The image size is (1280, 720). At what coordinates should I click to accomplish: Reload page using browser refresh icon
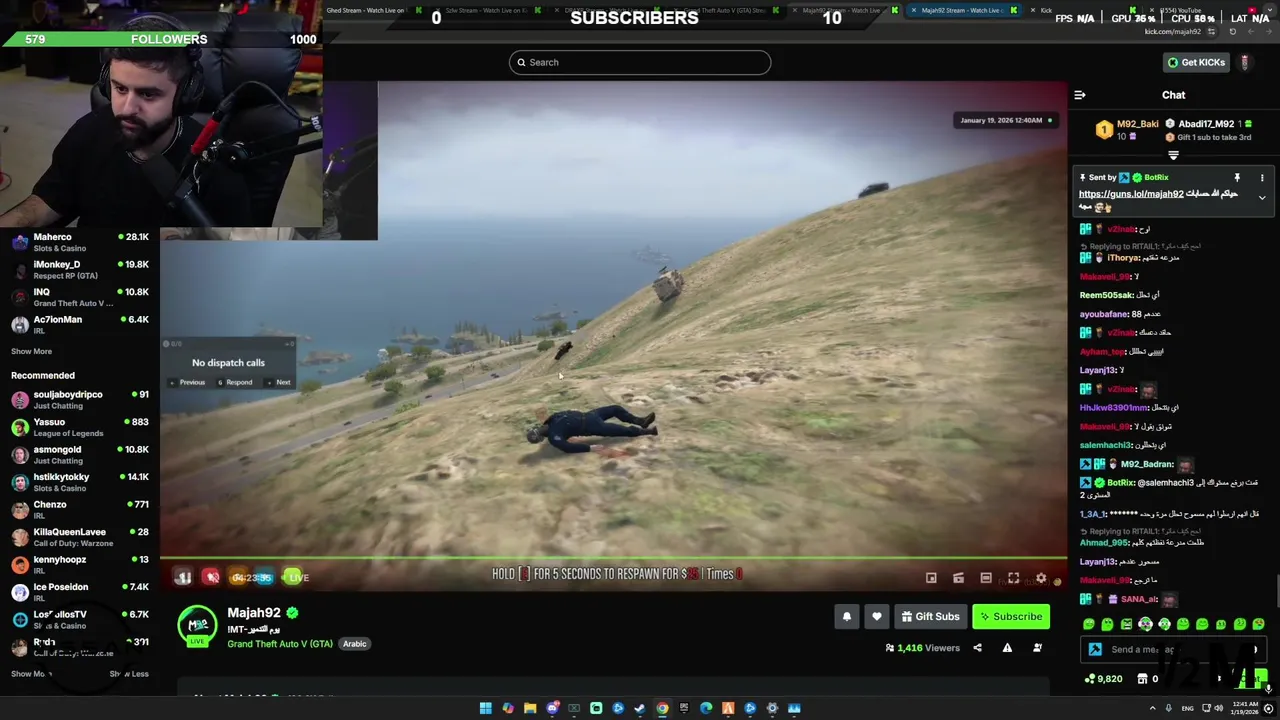(1232, 32)
